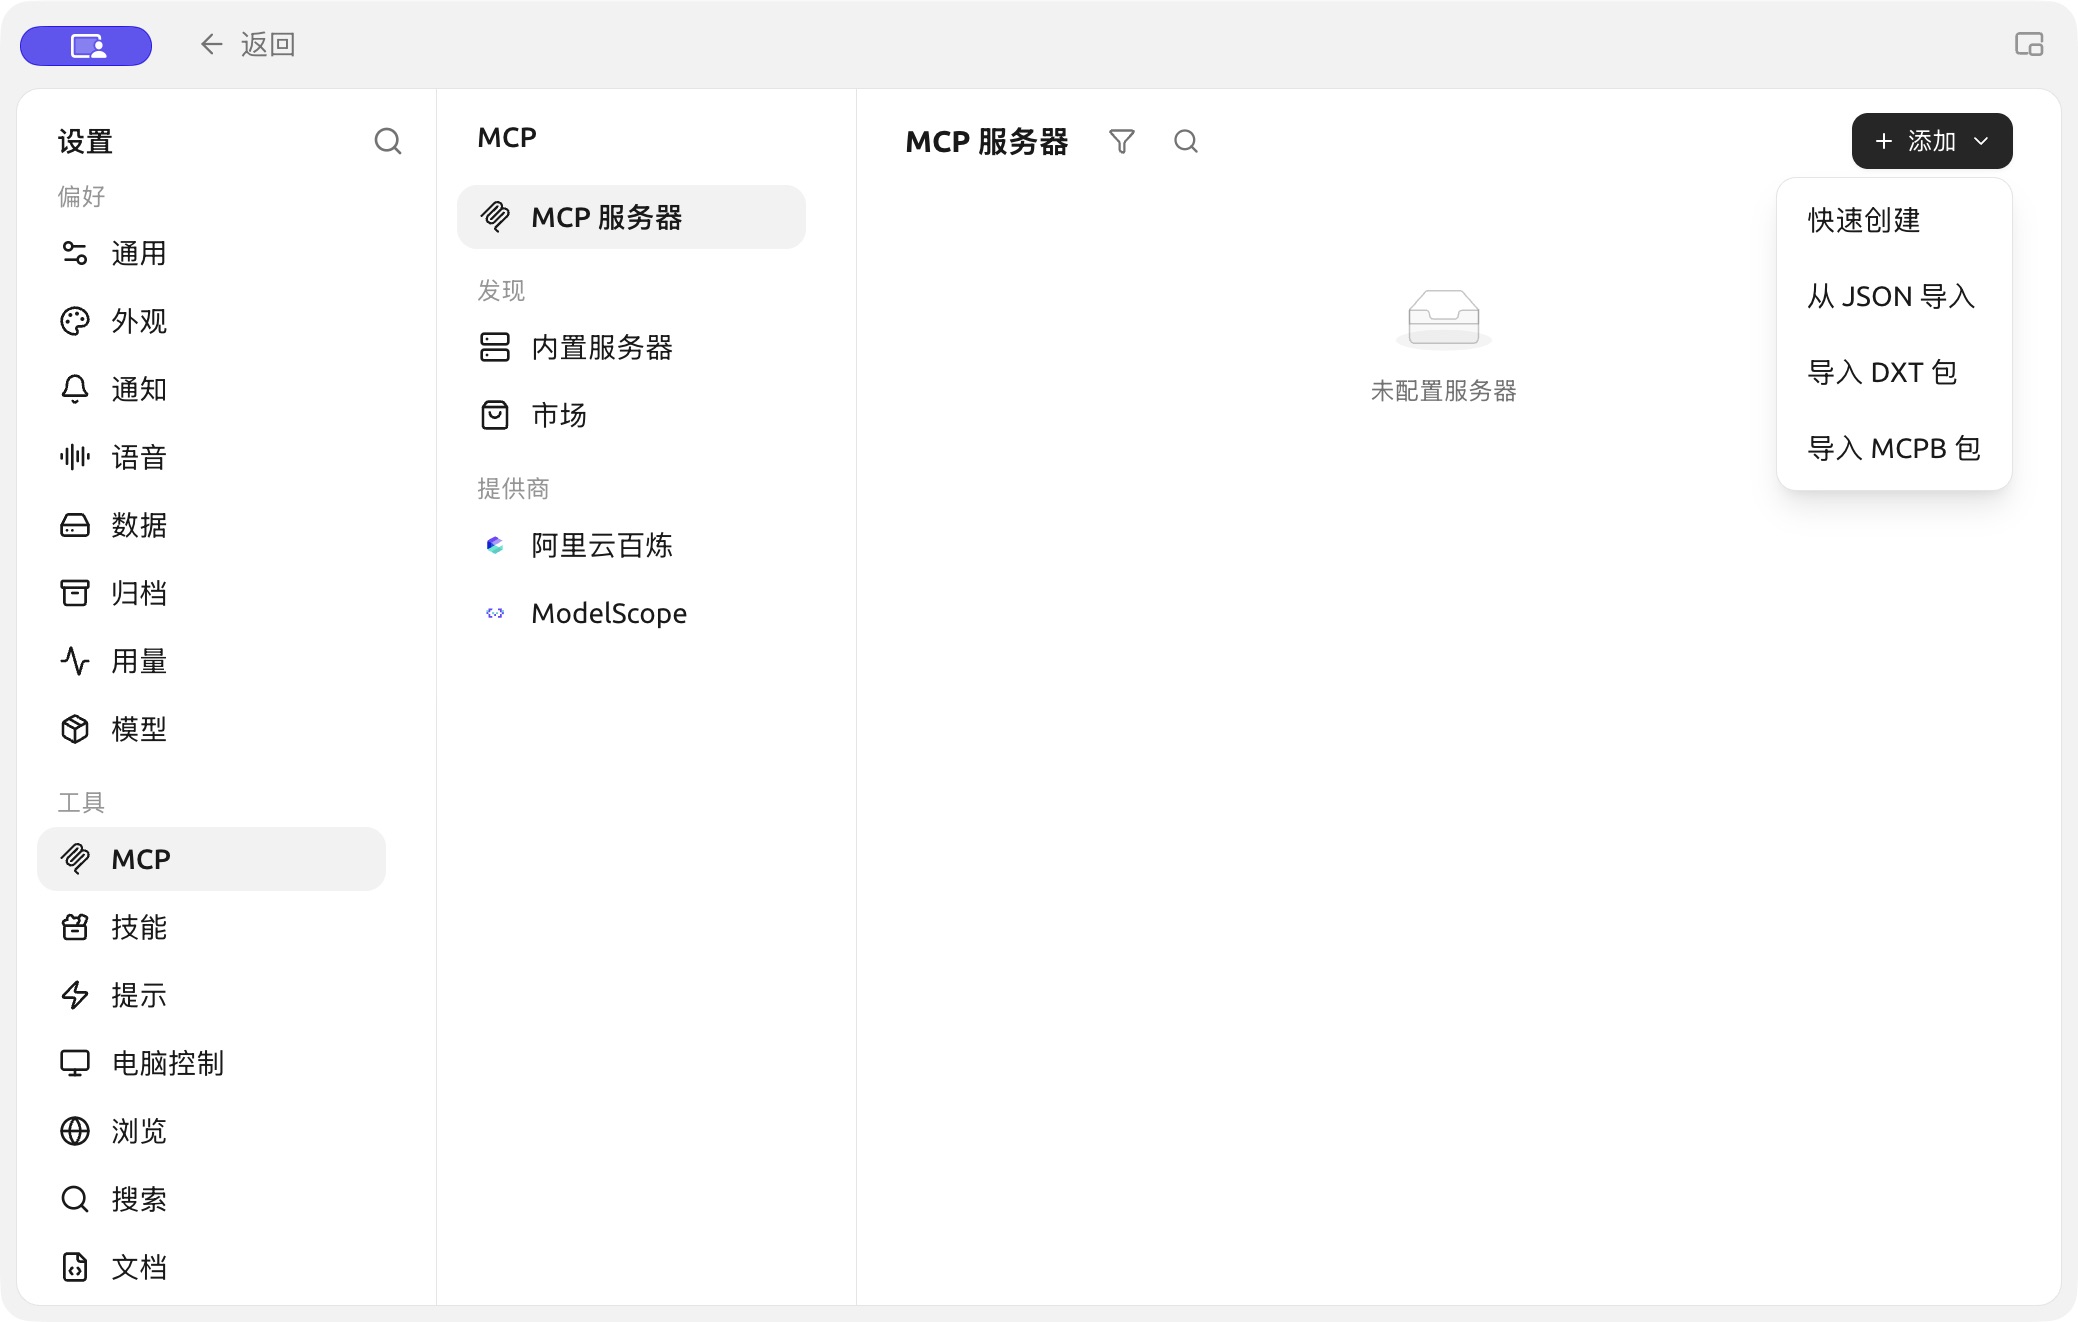Select 电脑控制 computer control settings
2078x1322 pixels.
click(x=211, y=1063)
